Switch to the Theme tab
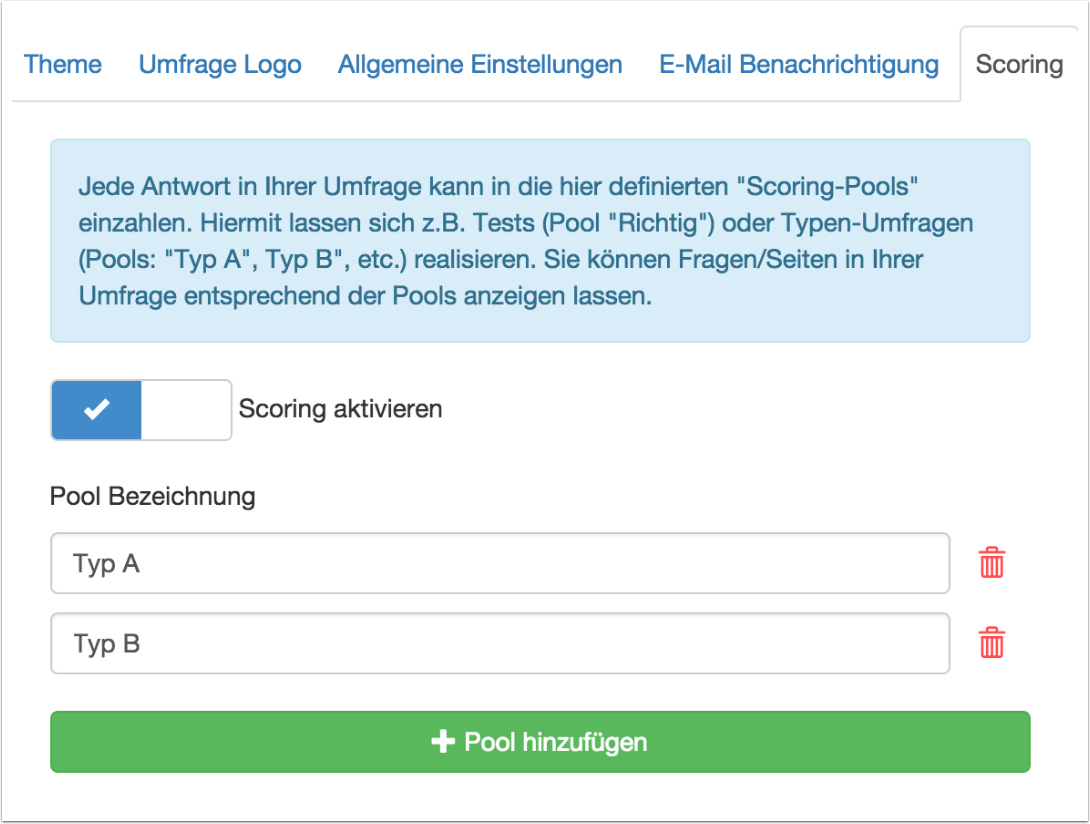 click(63, 65)
